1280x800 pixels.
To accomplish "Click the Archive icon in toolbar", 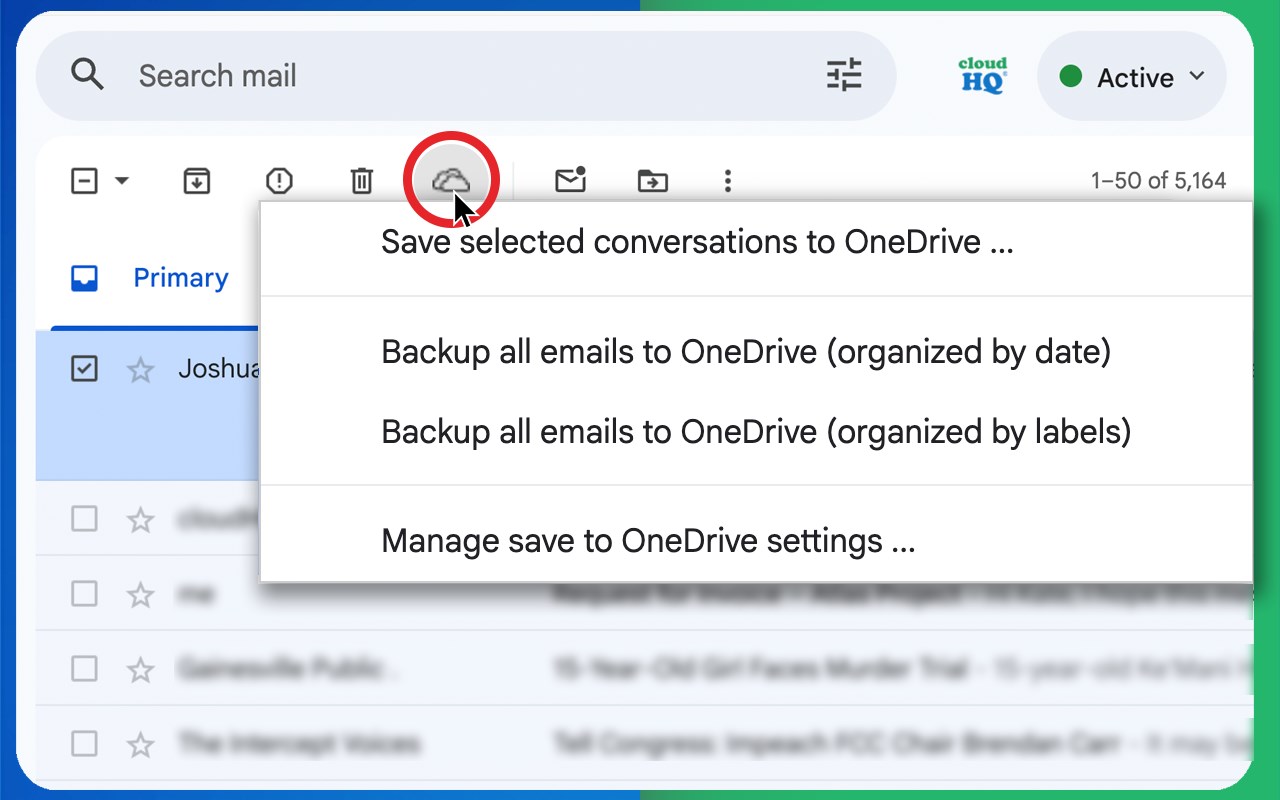I will [x=196, y=181].
